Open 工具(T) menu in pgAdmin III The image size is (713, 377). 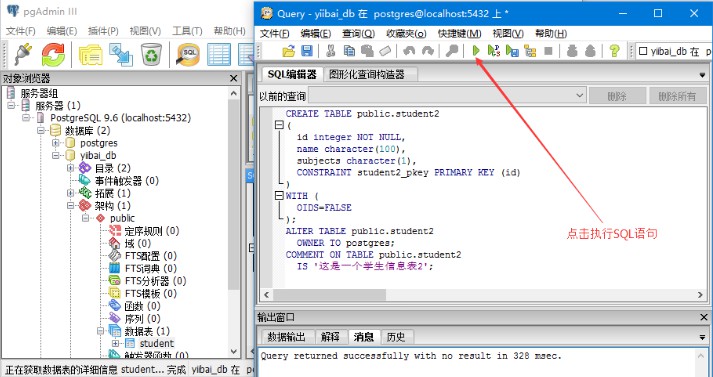(x=187, y=31)
